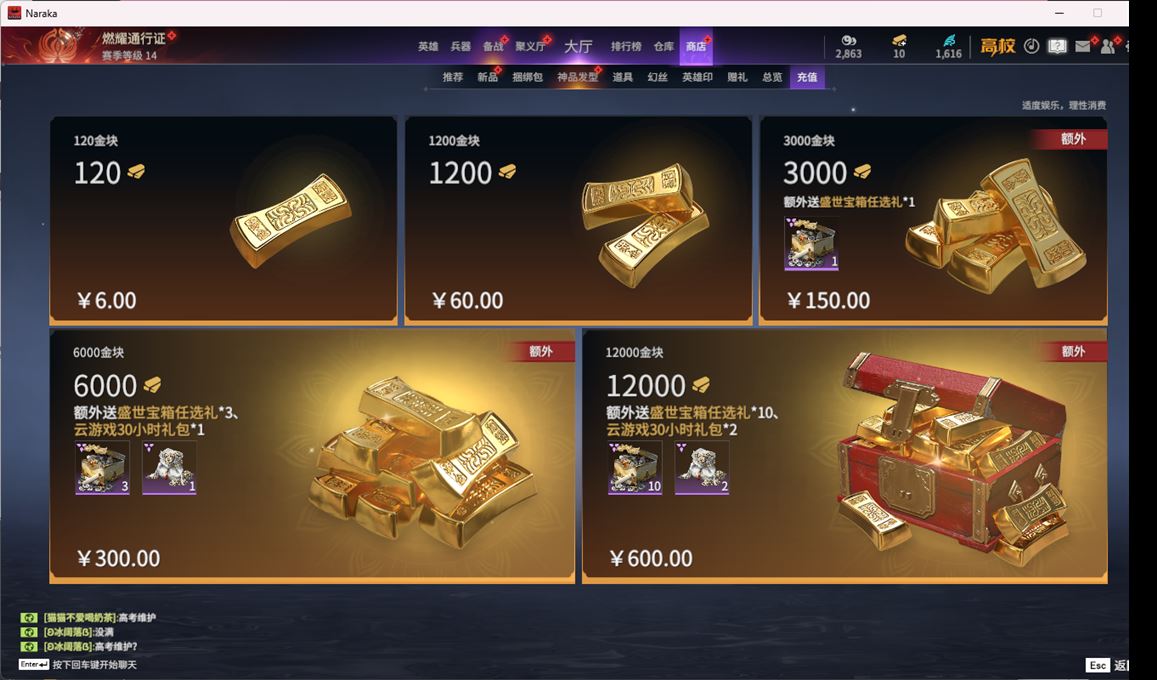1157x680 pixels.
Task: Purchase the 12000 gold chest pack
Action: tap(845, 457)
